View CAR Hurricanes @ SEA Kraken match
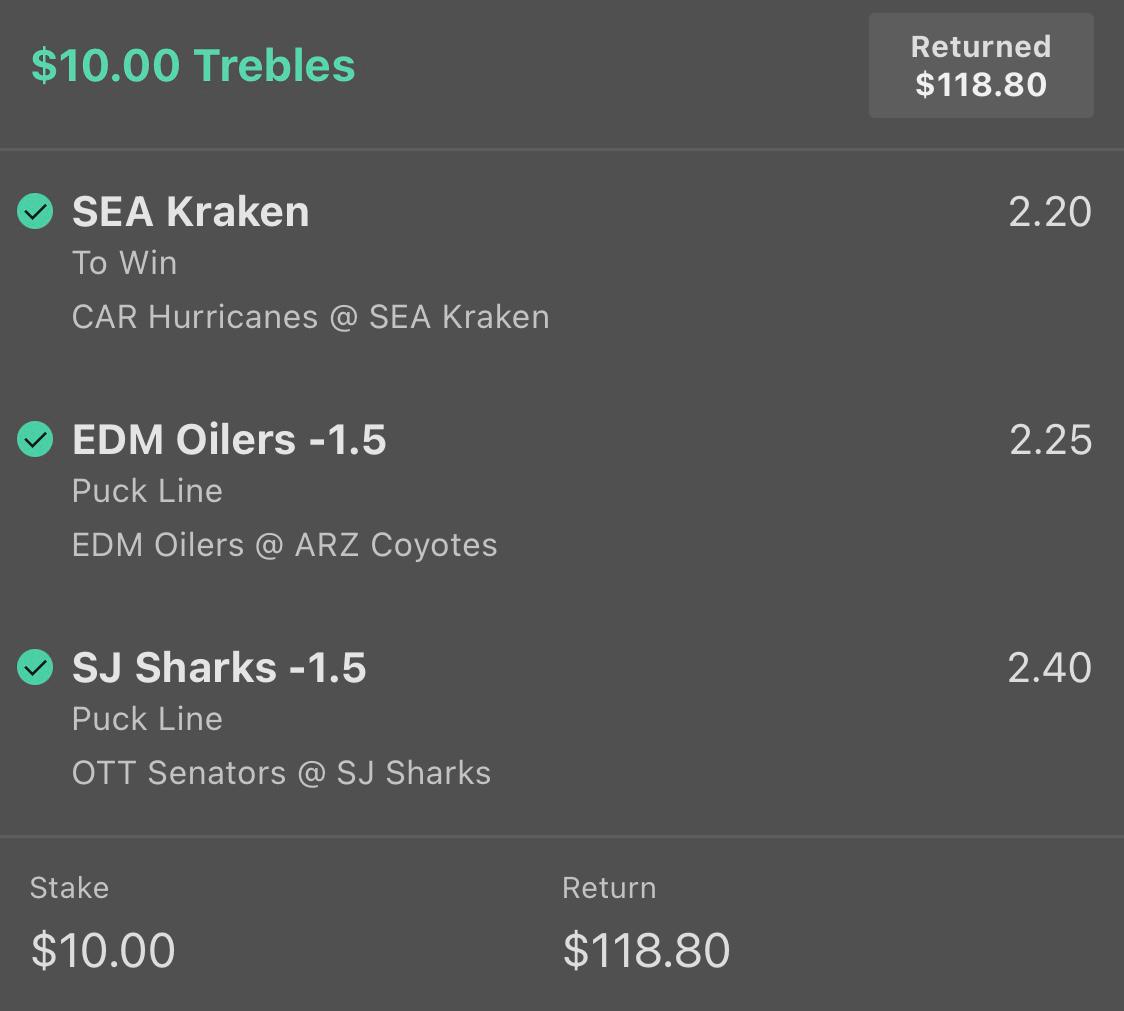The height and width of the screenshot is (1011, 1124). click(x=310, y=317)
